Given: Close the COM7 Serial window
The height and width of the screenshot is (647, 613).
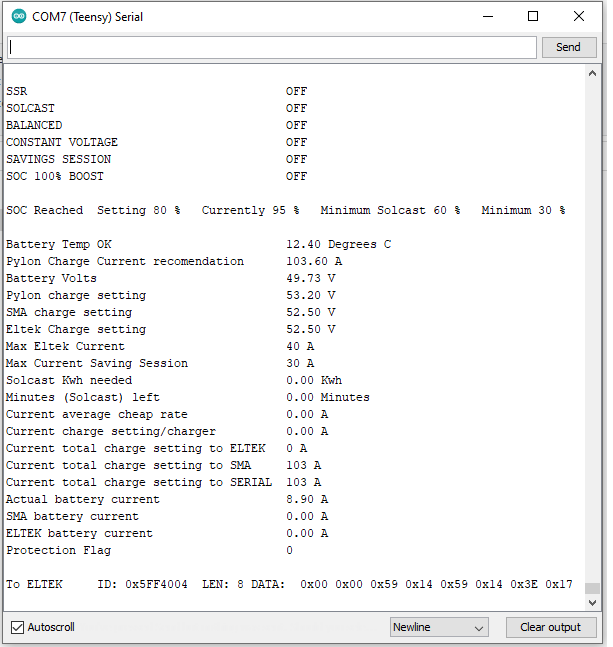Looking at the screenshot, I should pyautogui.click(x=579, y=17).
